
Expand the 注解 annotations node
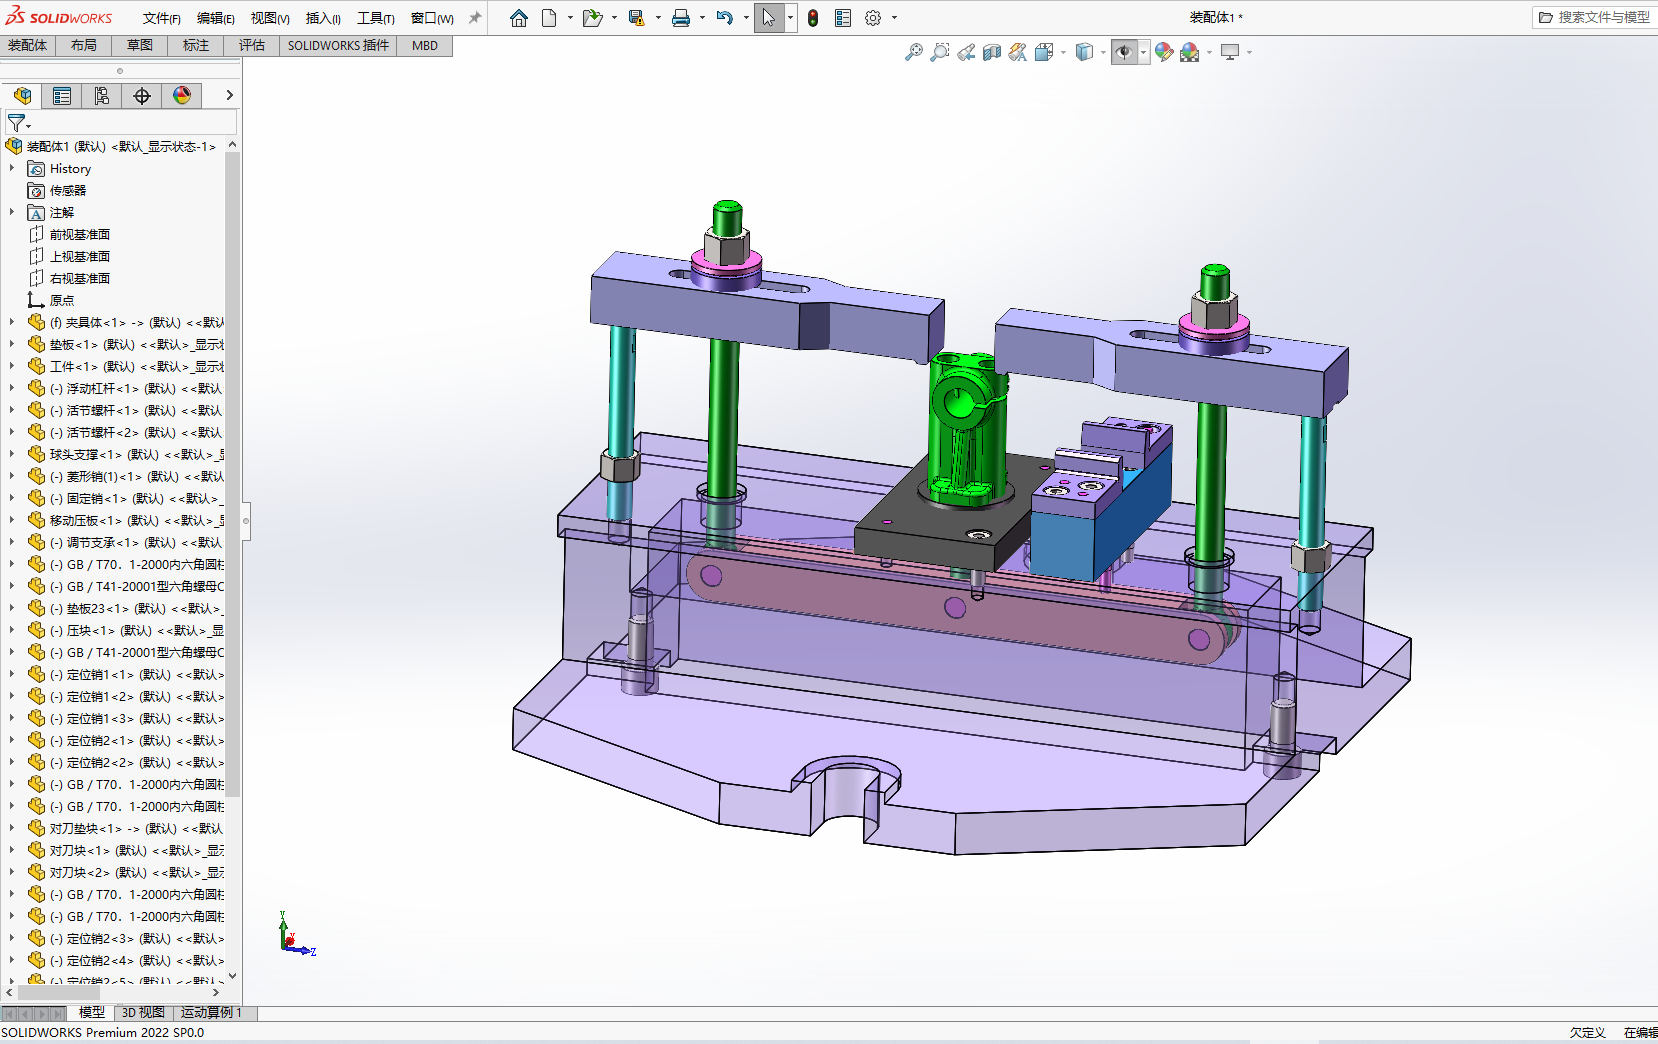12,212
